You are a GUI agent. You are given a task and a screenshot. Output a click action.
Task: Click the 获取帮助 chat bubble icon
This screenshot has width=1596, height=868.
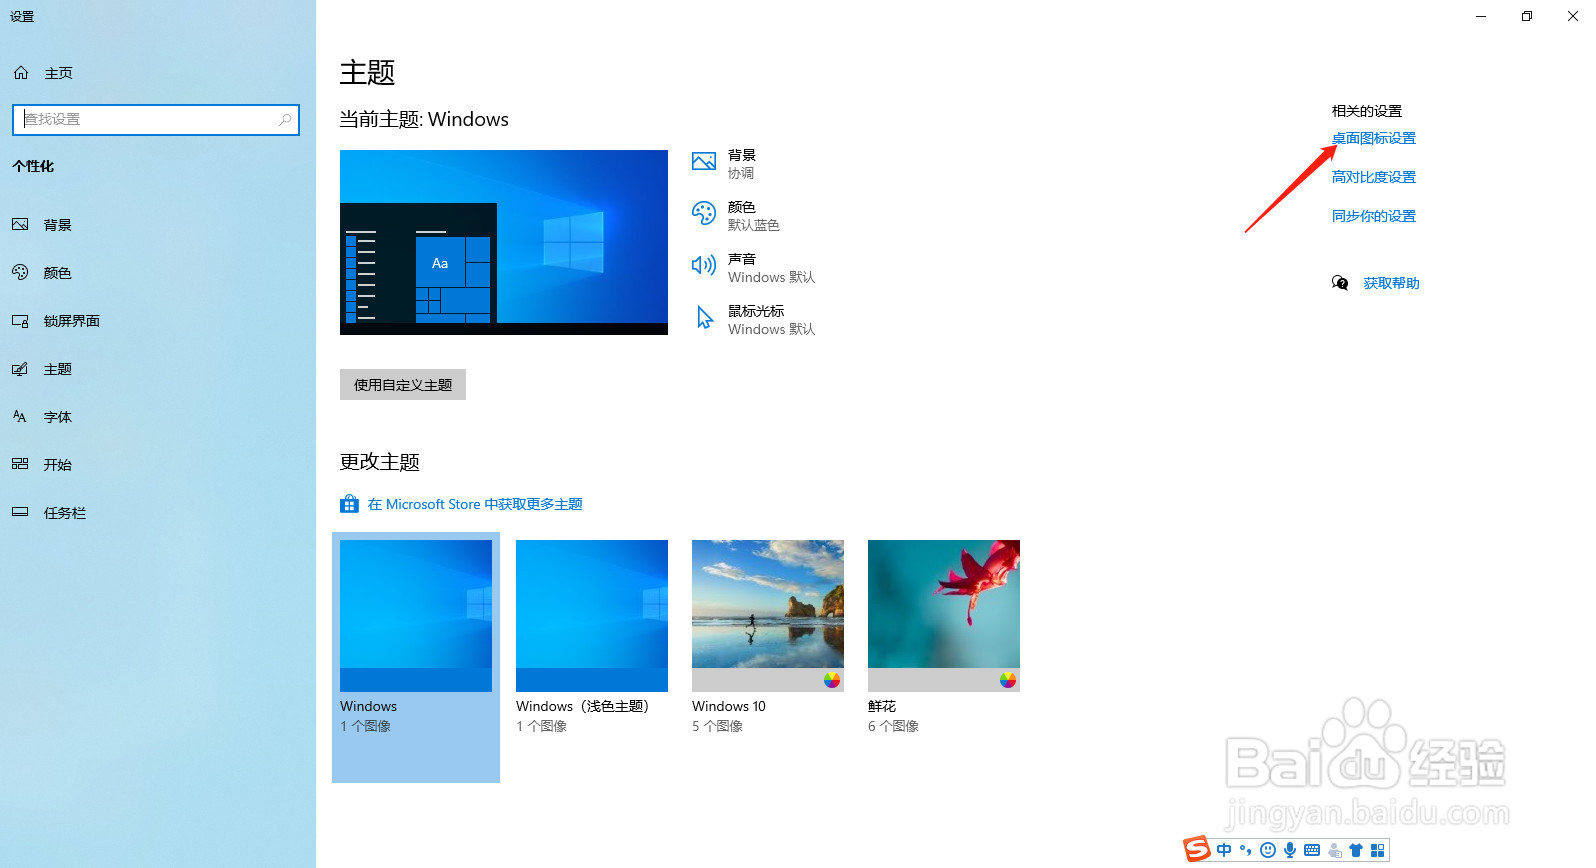[x=1340, y=283]
